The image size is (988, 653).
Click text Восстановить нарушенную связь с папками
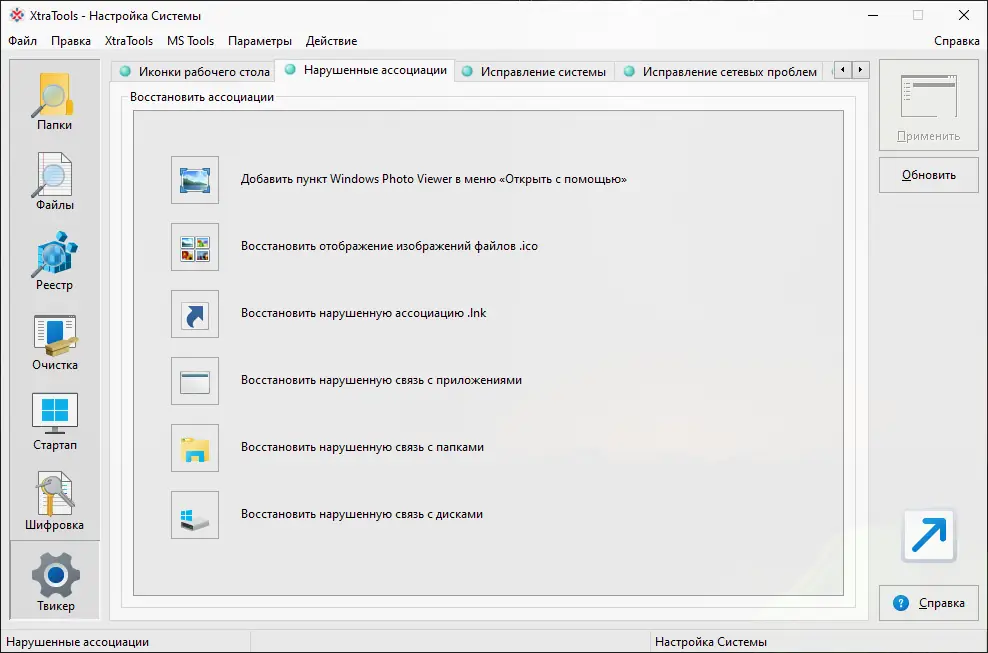click(362, 447)
